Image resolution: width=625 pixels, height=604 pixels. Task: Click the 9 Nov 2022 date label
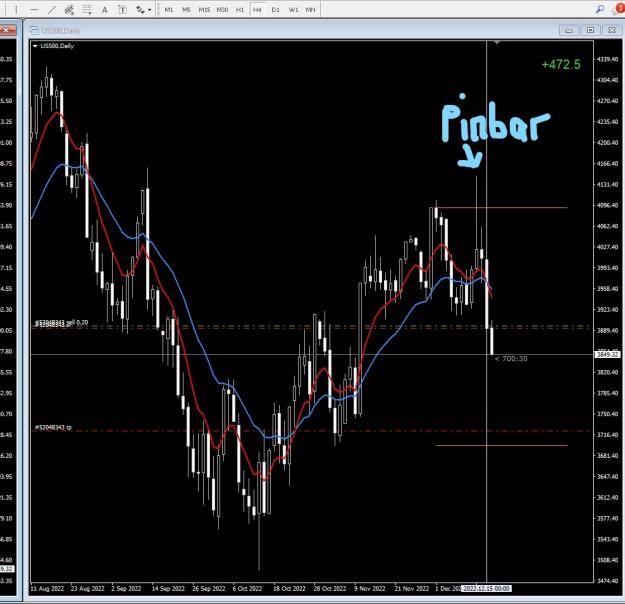[369, 589]
